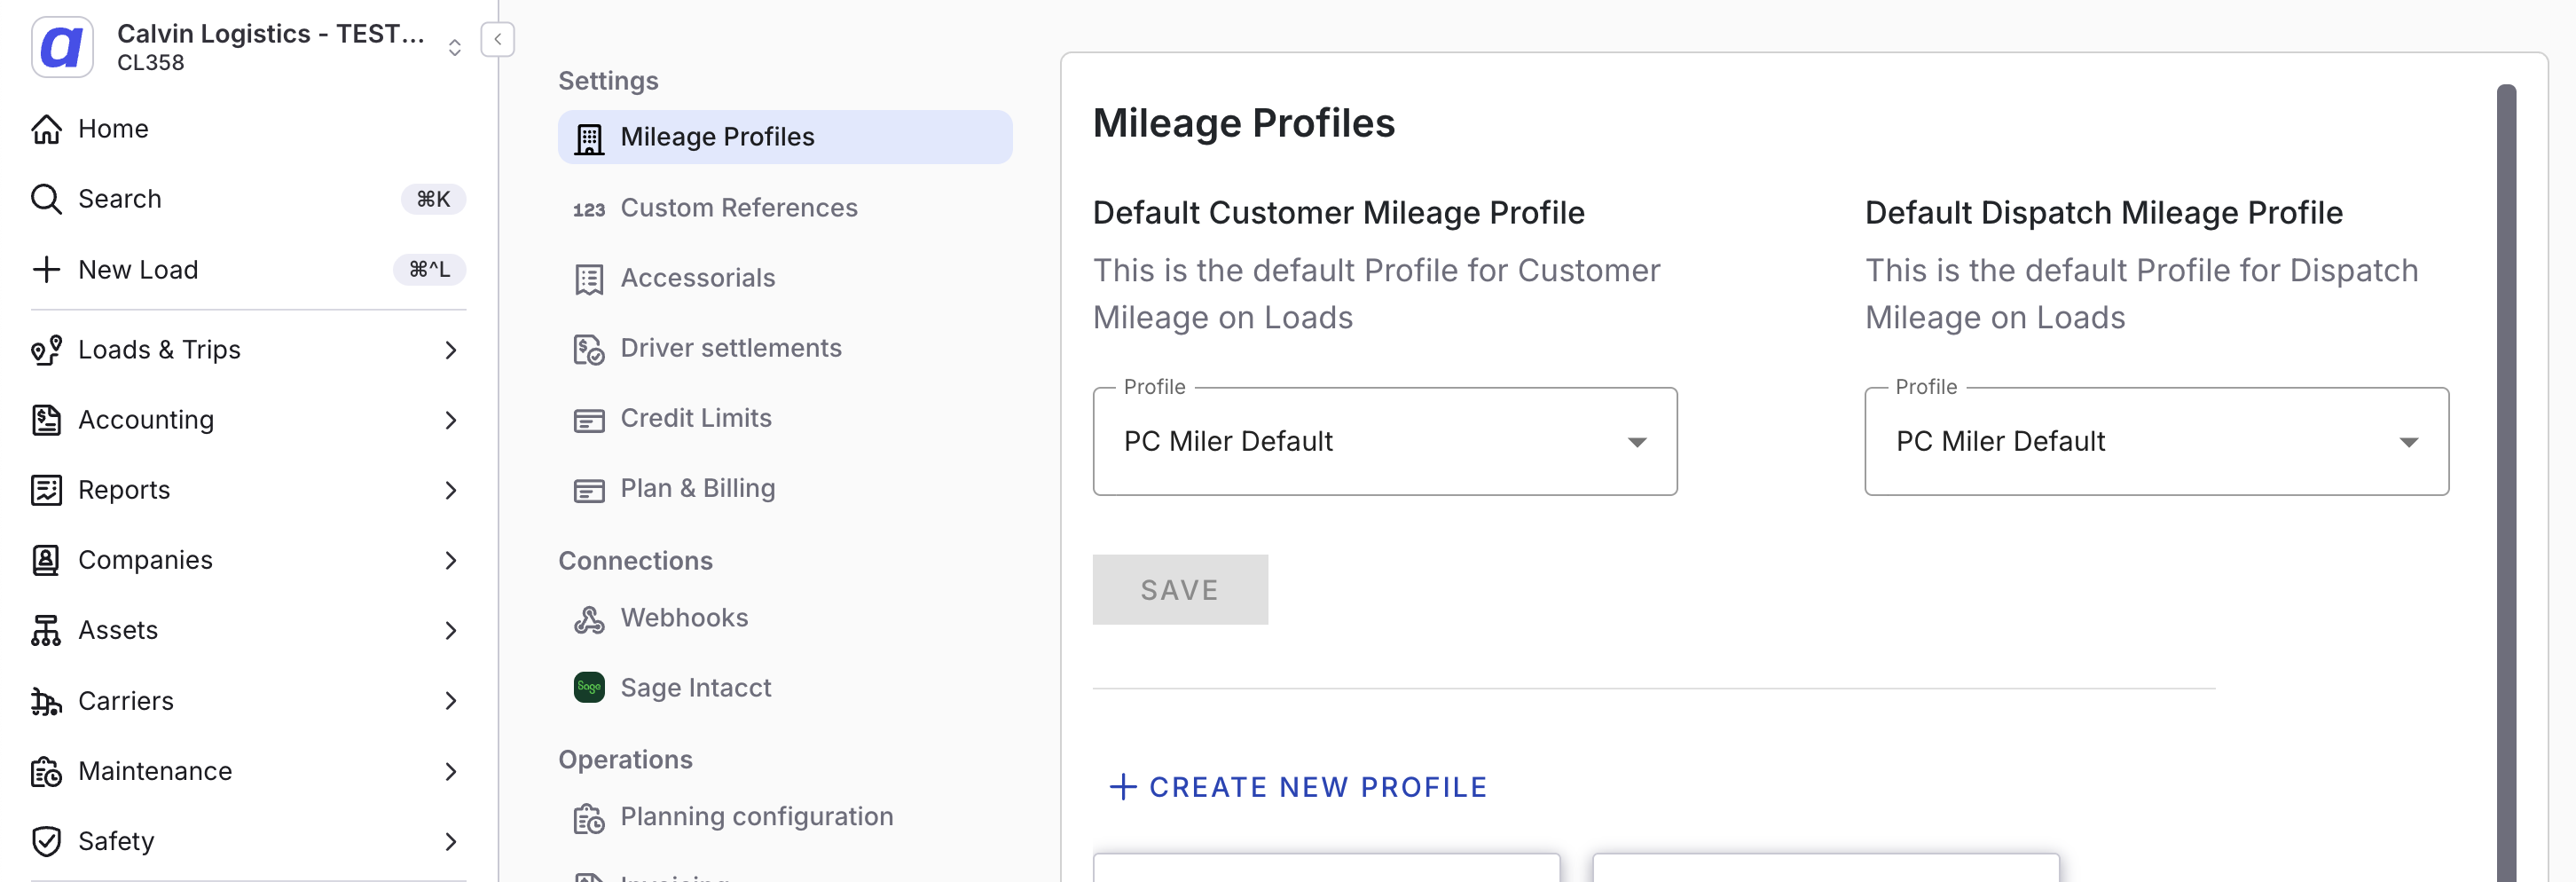Open Sage Intacct connection

[x=785, y=687]
